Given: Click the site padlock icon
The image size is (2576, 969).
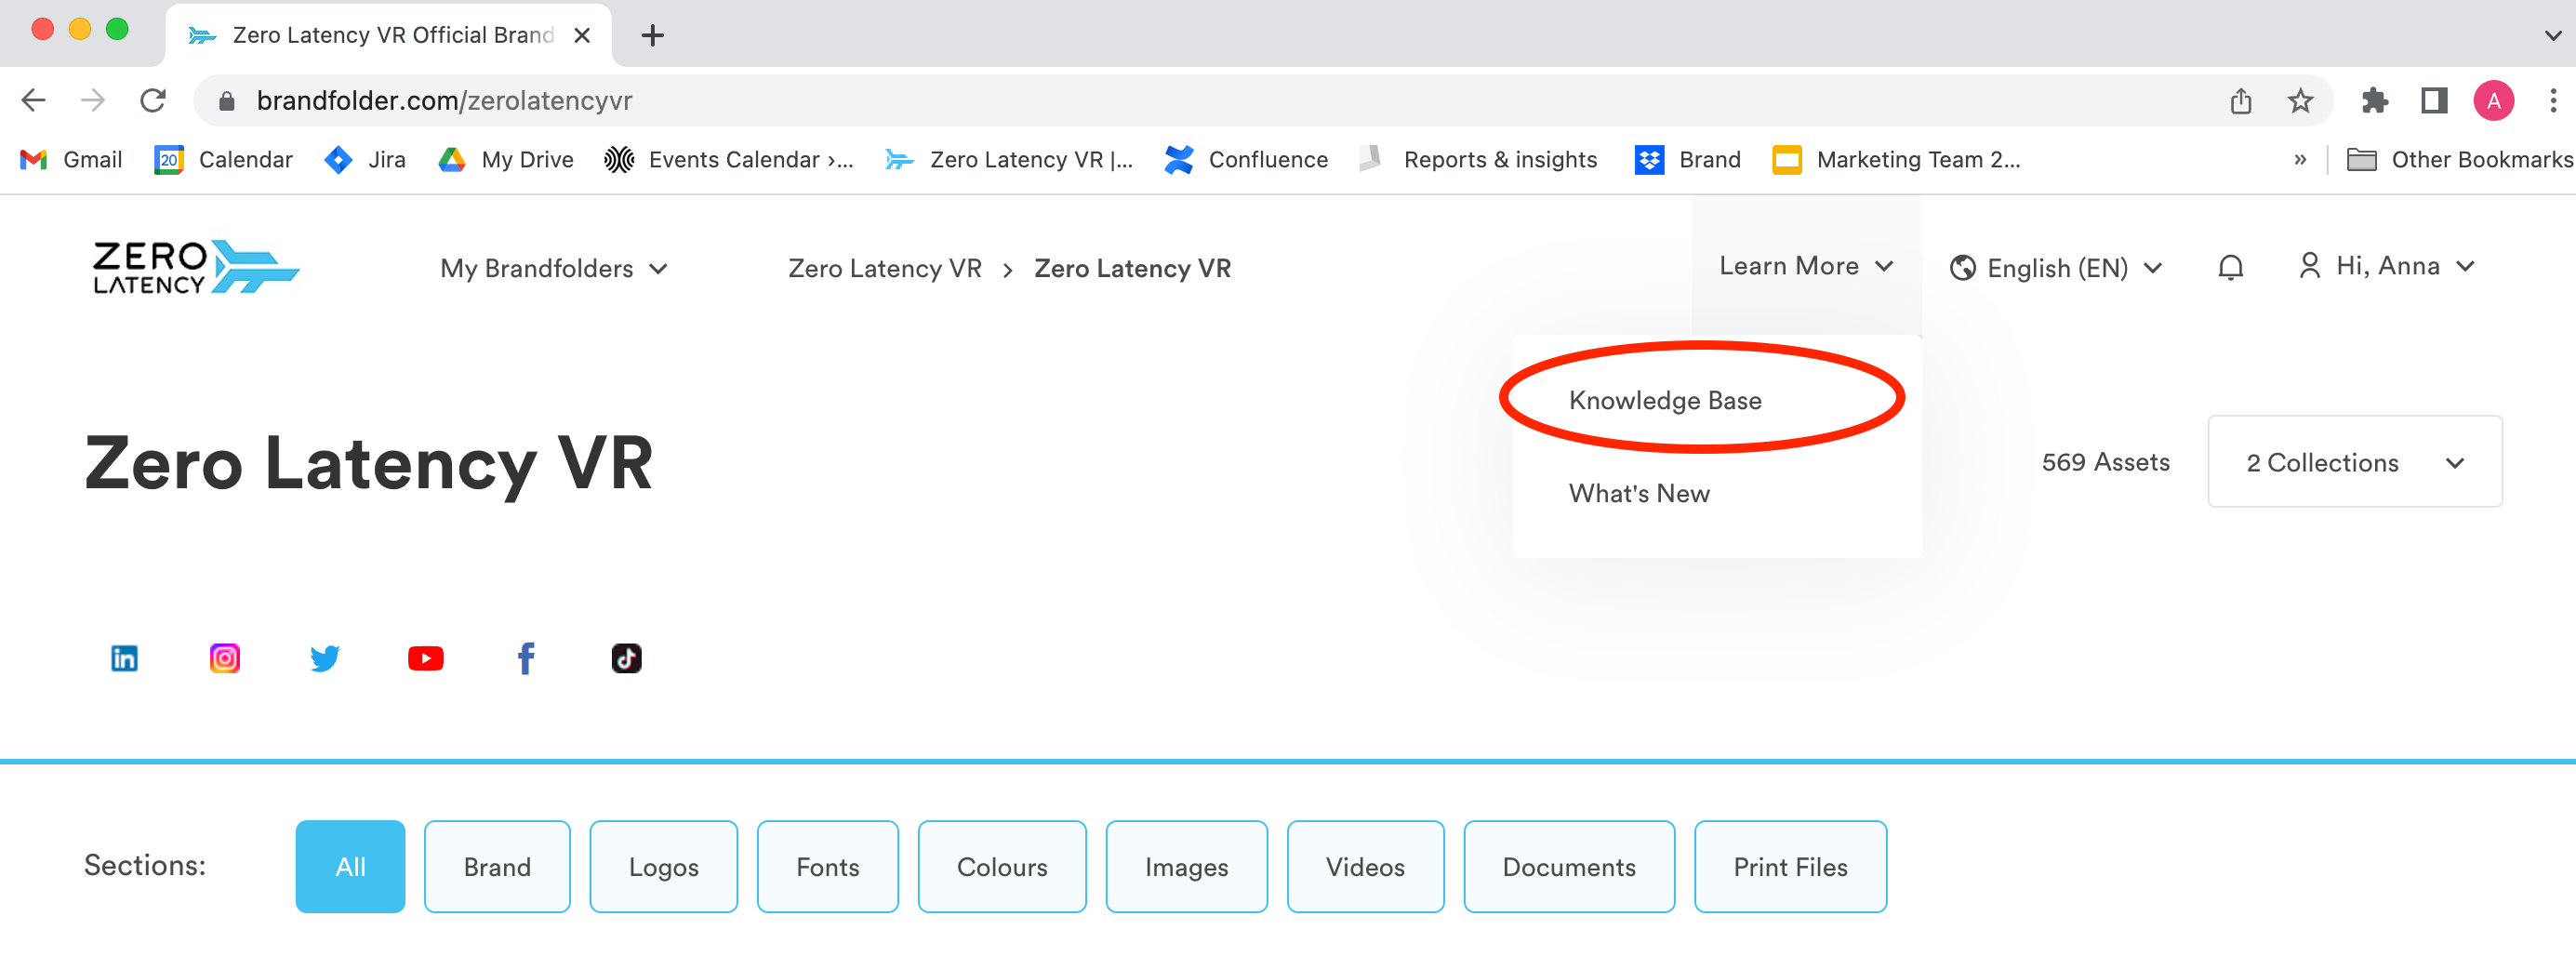Looking at the screenshot, I should (227, 101).
